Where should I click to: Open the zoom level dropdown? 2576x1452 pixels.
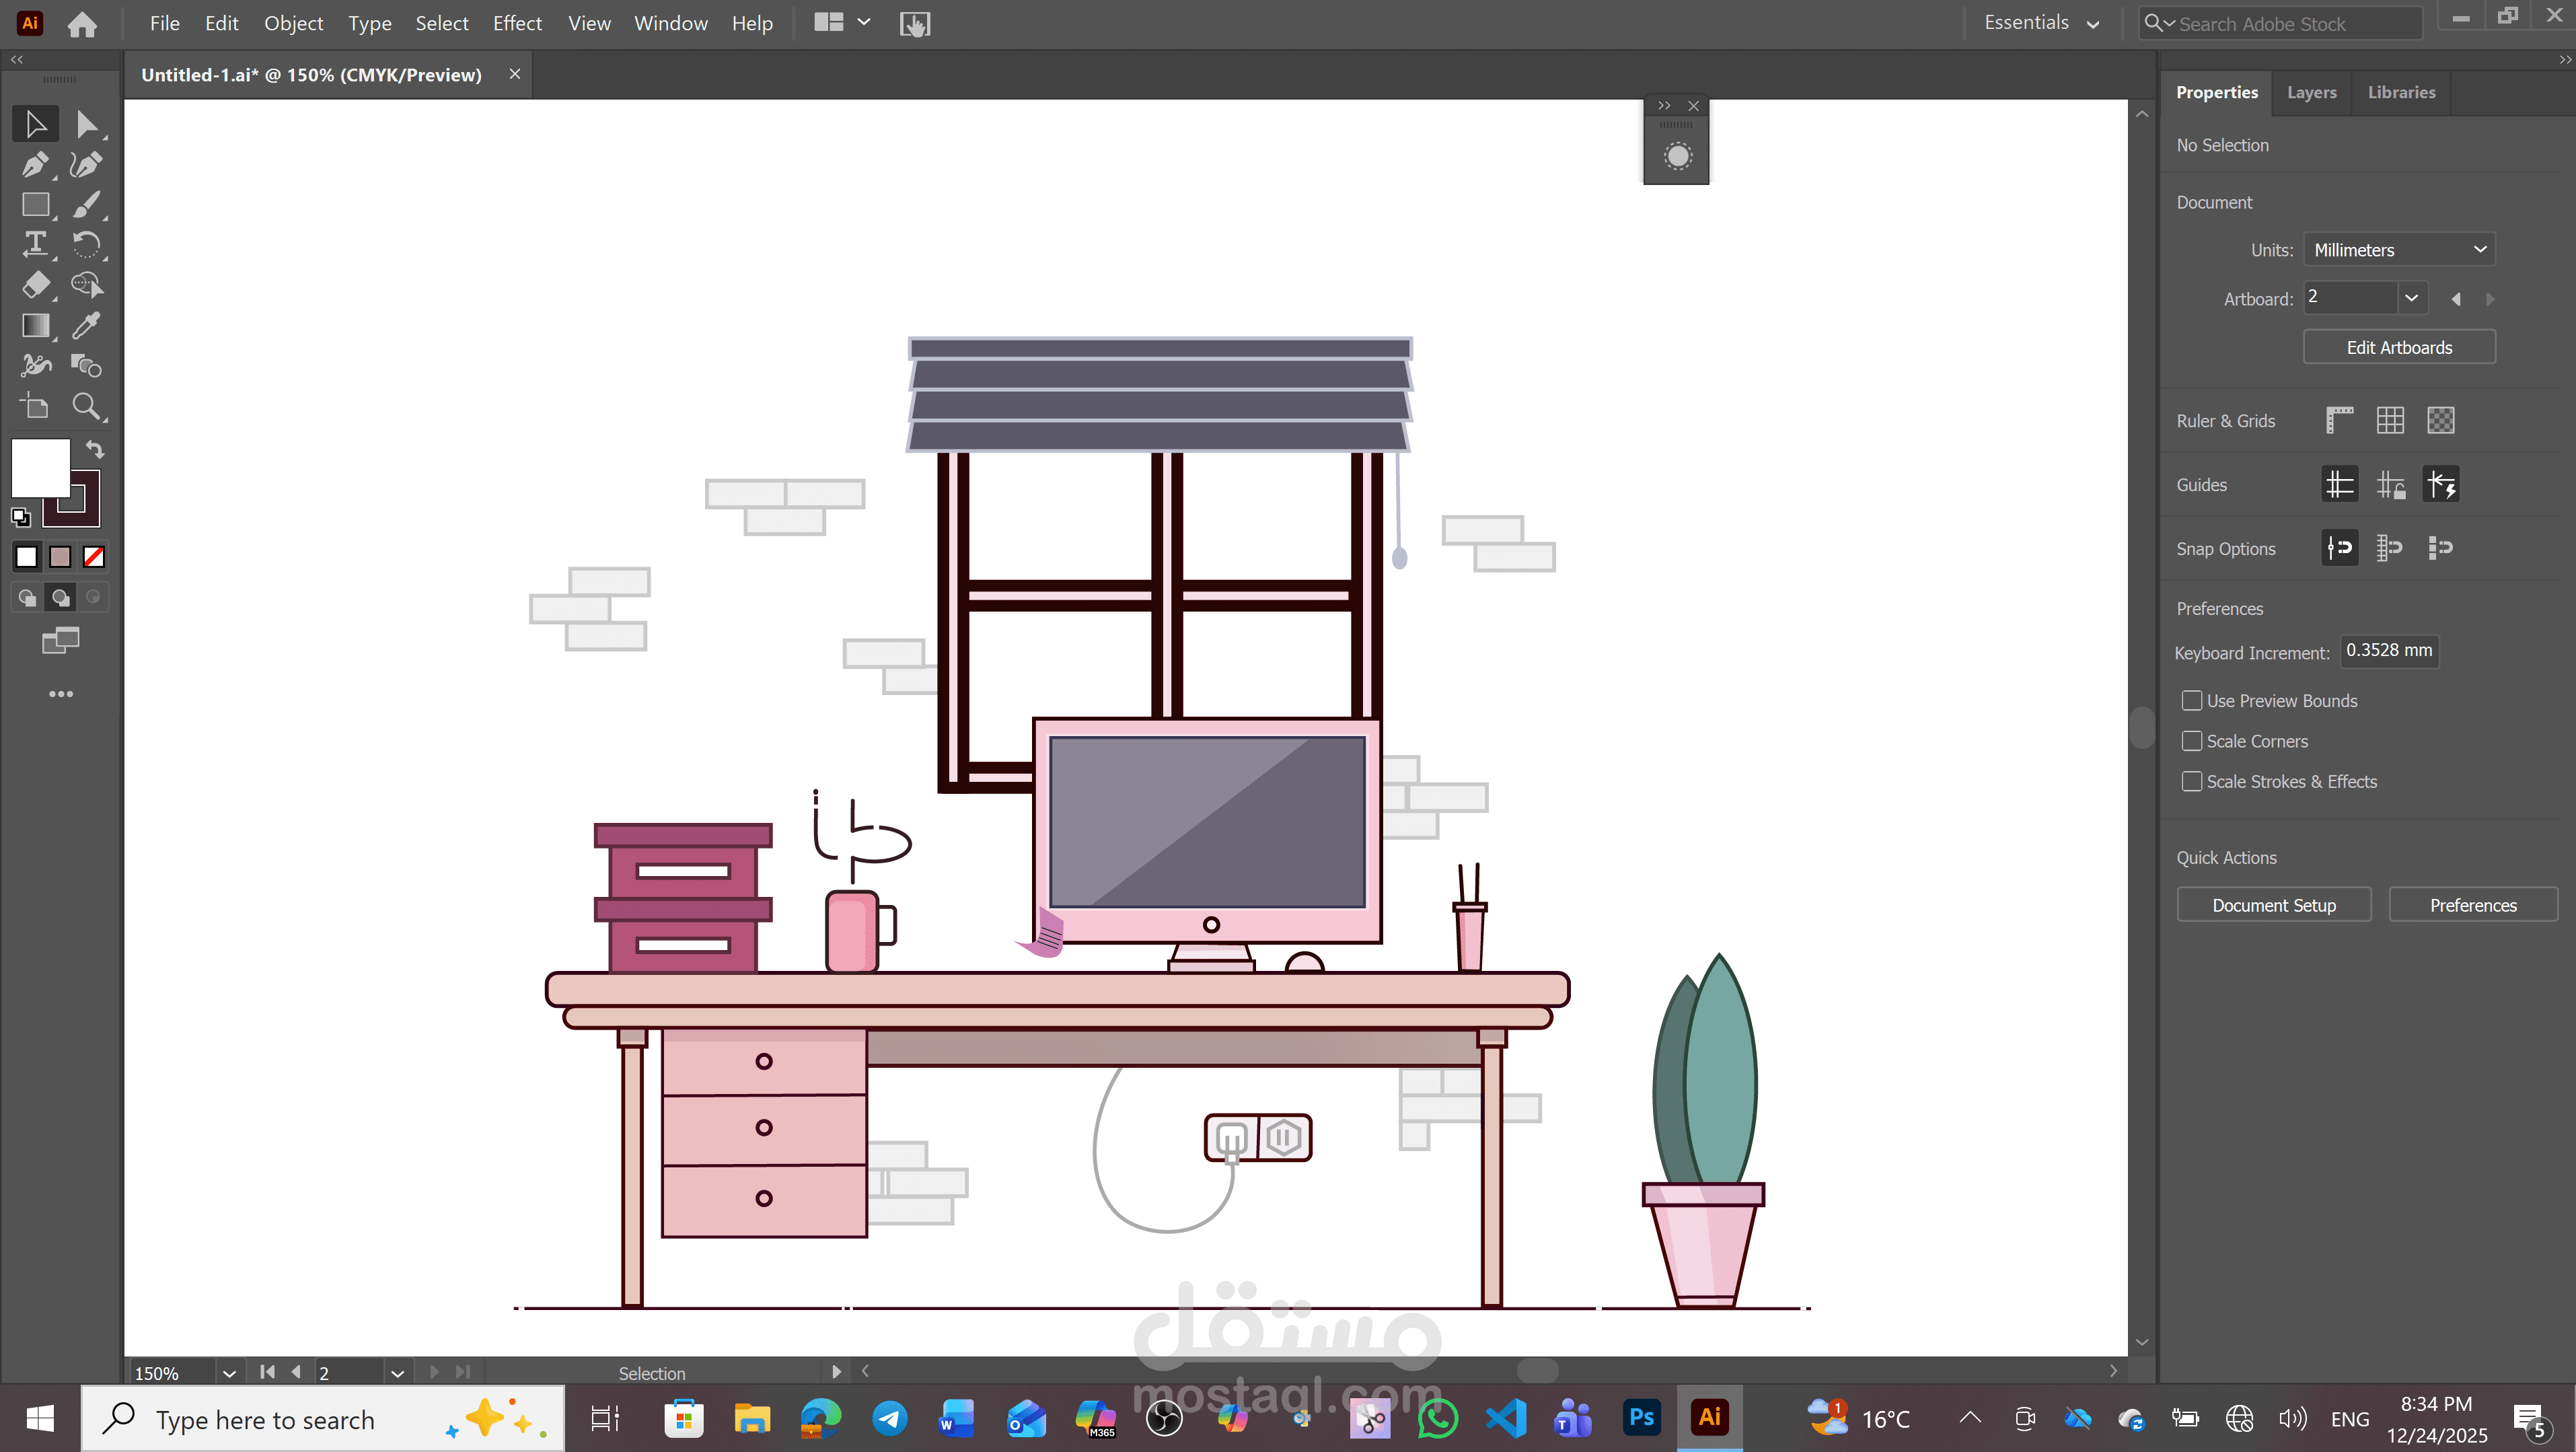229,1373
